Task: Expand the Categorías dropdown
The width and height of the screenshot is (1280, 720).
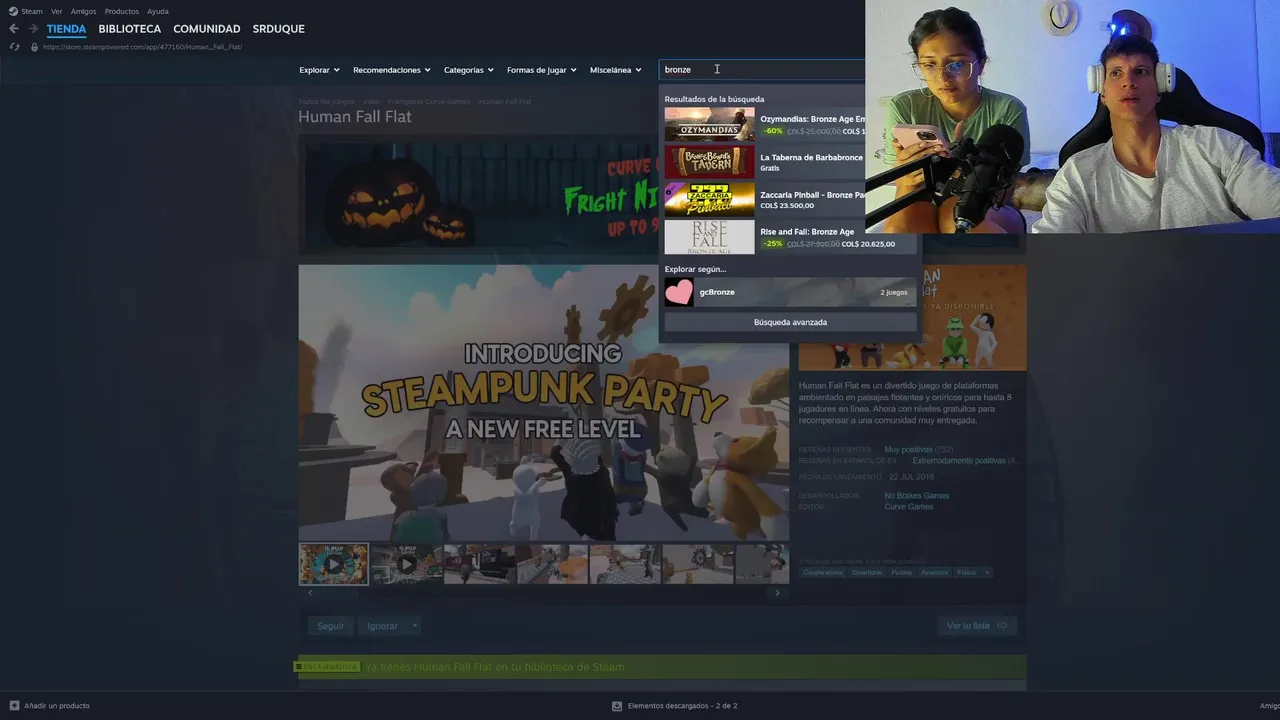Action: 468,70
